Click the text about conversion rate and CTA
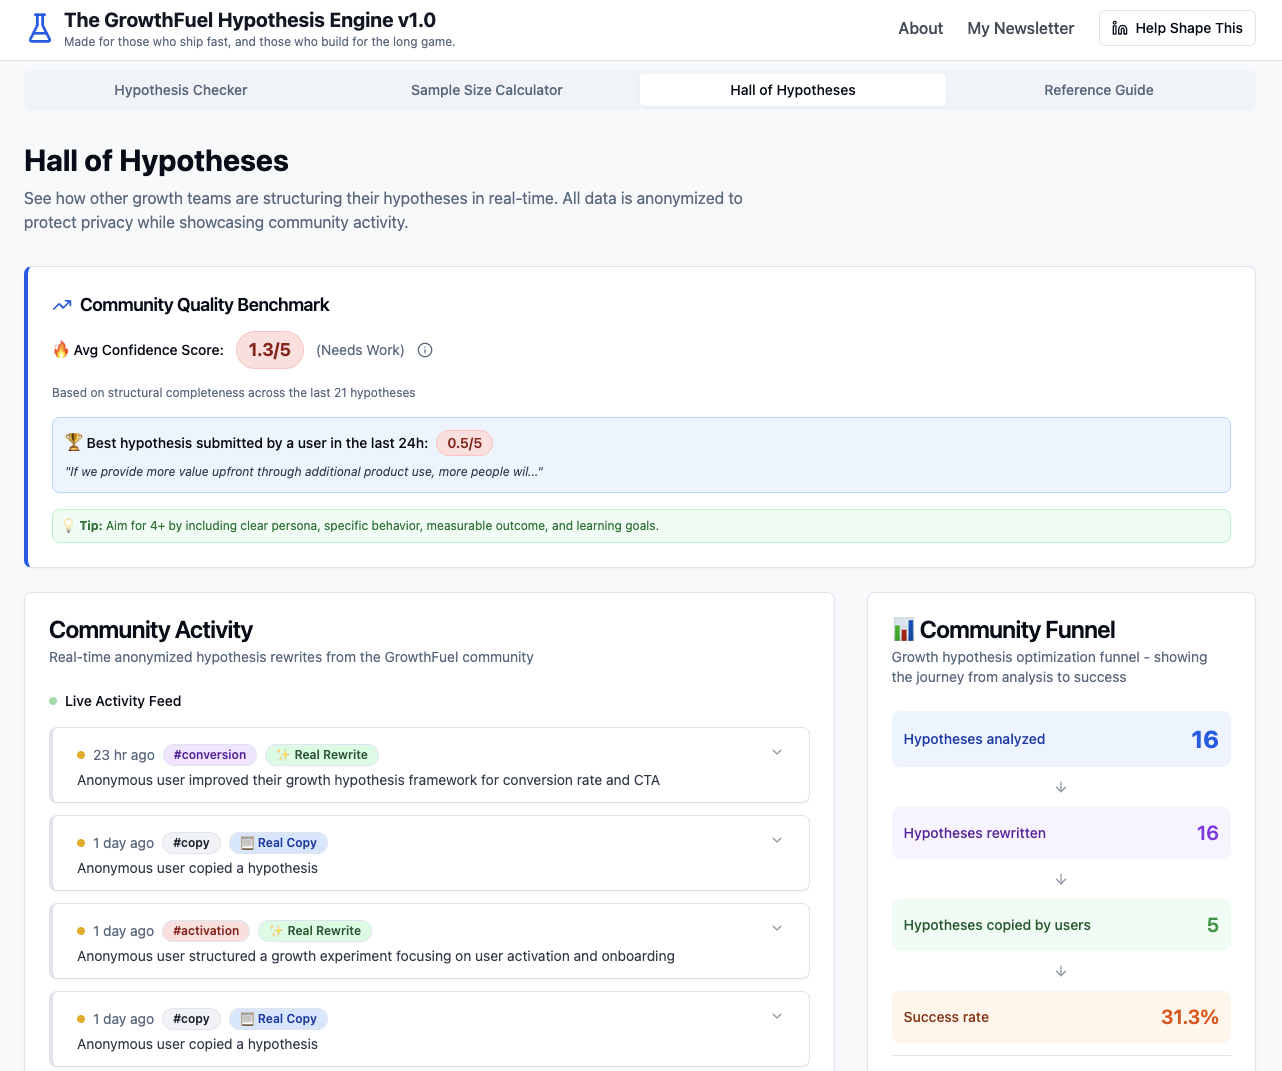1282x1071 pixels. (x=368, y=780)
